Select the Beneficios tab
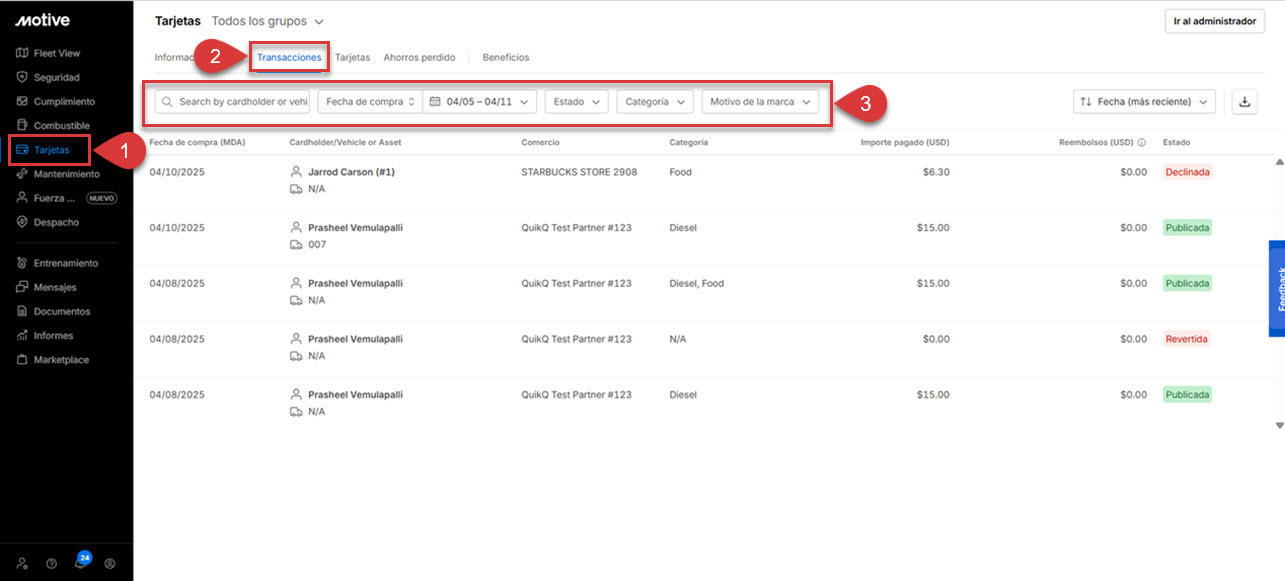 [x=505, y=58]
